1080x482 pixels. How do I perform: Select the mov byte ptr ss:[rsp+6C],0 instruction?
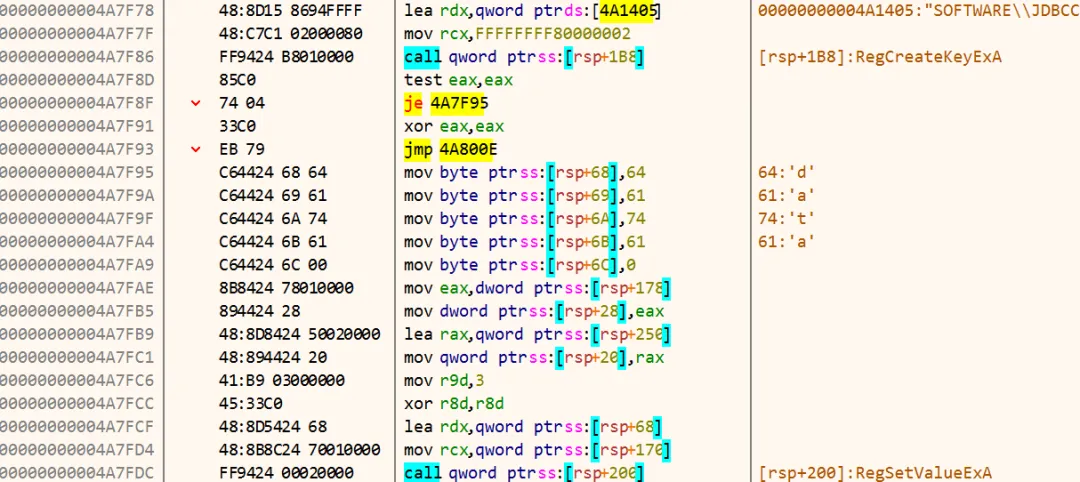tap(521, 265)
